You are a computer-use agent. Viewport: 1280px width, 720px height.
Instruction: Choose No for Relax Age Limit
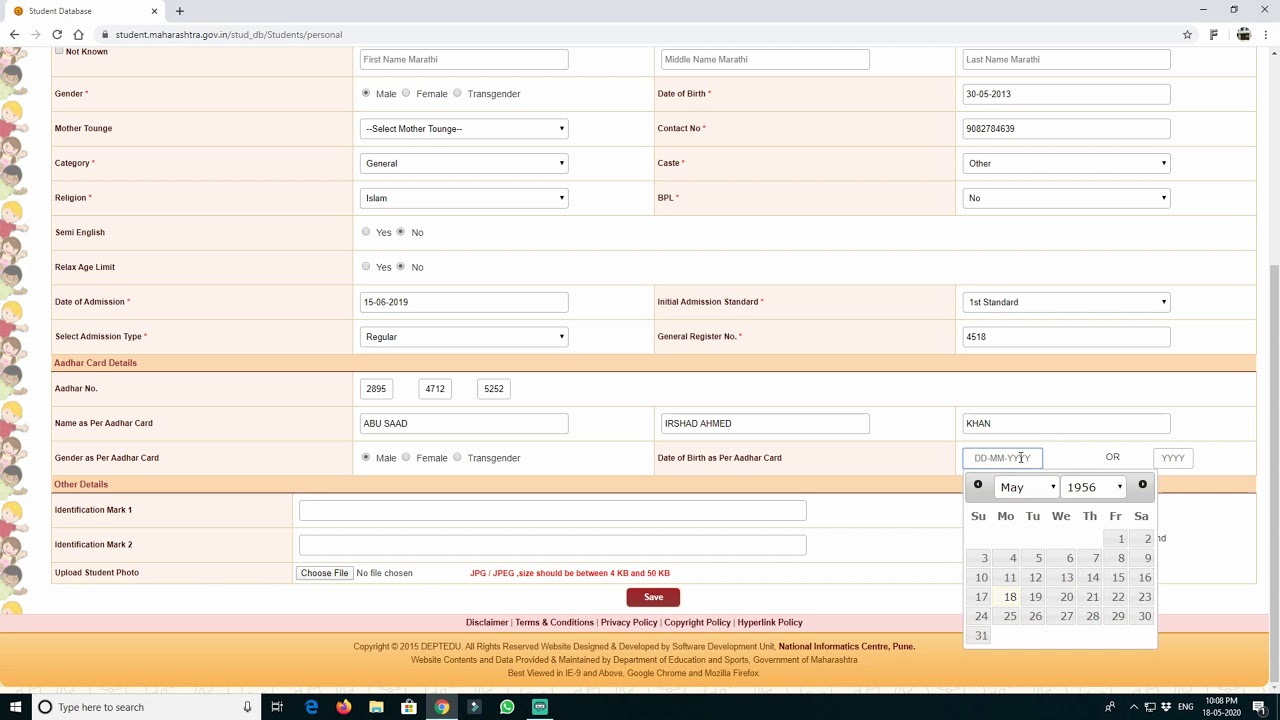[401, 267]
